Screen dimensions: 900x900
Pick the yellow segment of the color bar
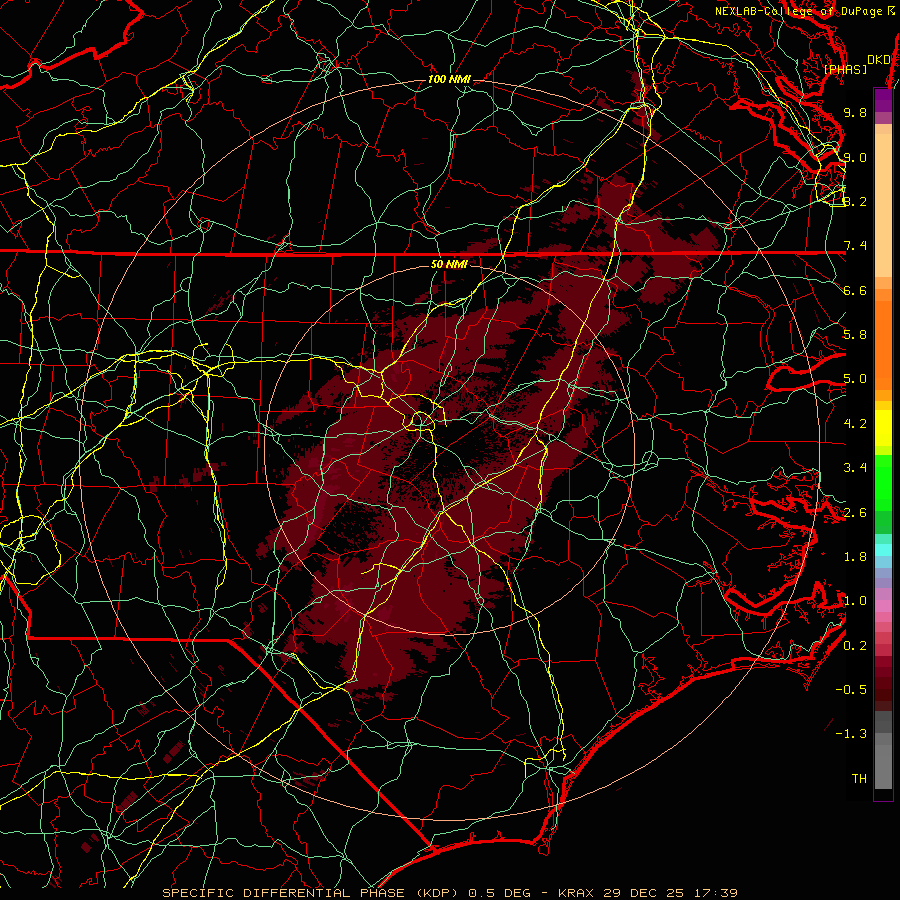tap(883, 428)
